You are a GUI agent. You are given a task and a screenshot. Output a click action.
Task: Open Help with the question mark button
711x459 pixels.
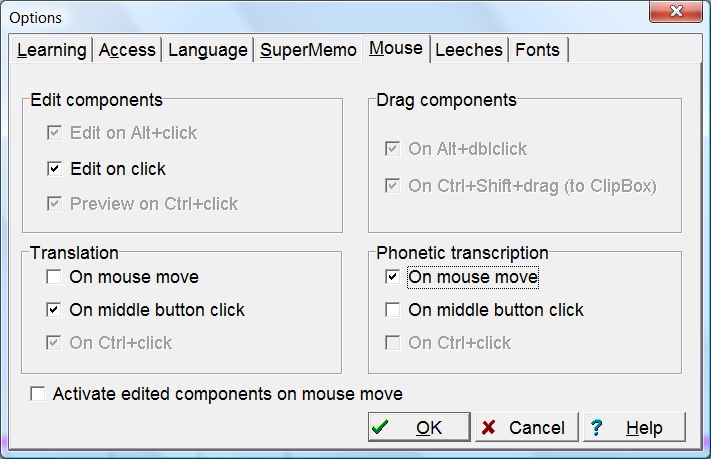(635, 428)
